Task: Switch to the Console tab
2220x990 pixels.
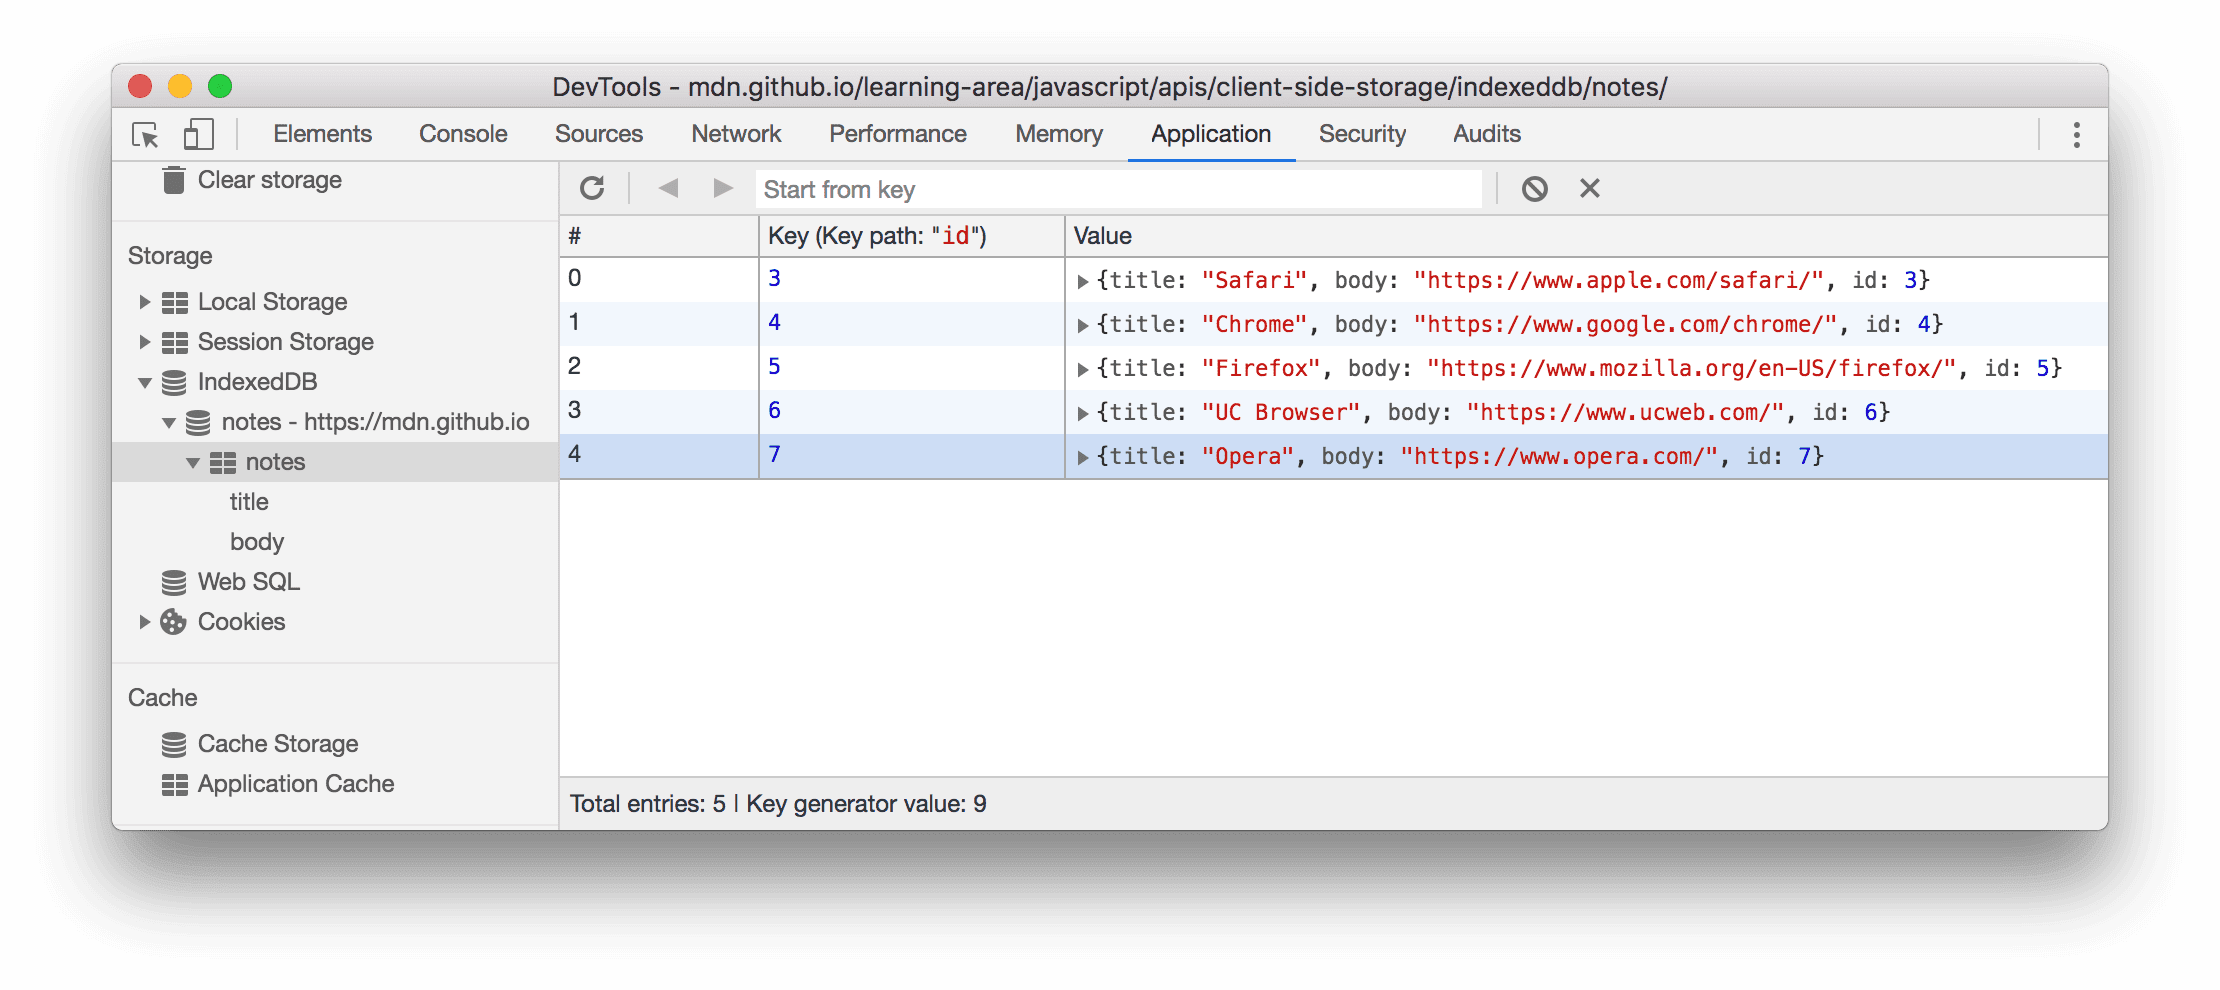Action: click(462, 133)
